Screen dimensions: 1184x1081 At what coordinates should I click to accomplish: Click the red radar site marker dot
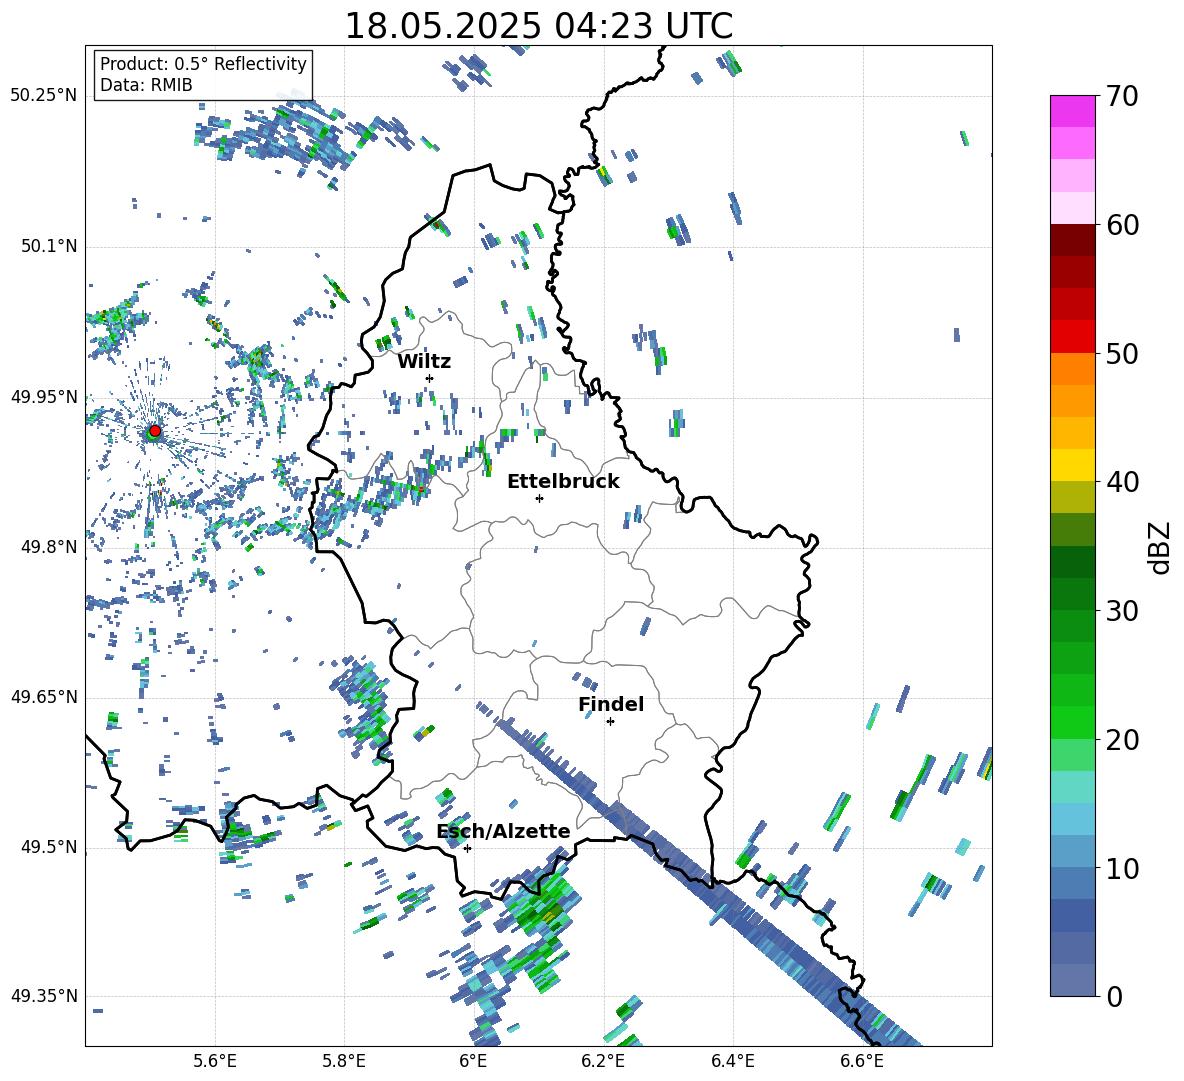155,430
